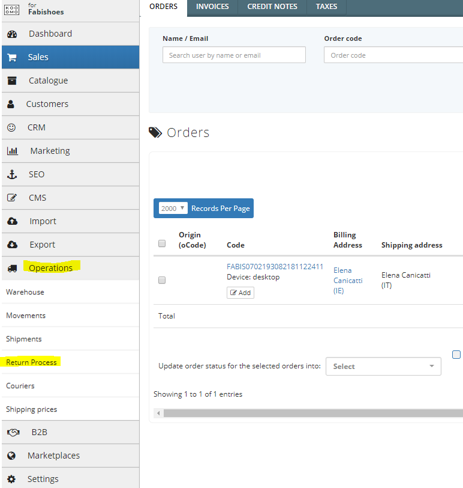Tick the select-all orders checkbox in header
463x488 pixels.
[x=162, y=243]
